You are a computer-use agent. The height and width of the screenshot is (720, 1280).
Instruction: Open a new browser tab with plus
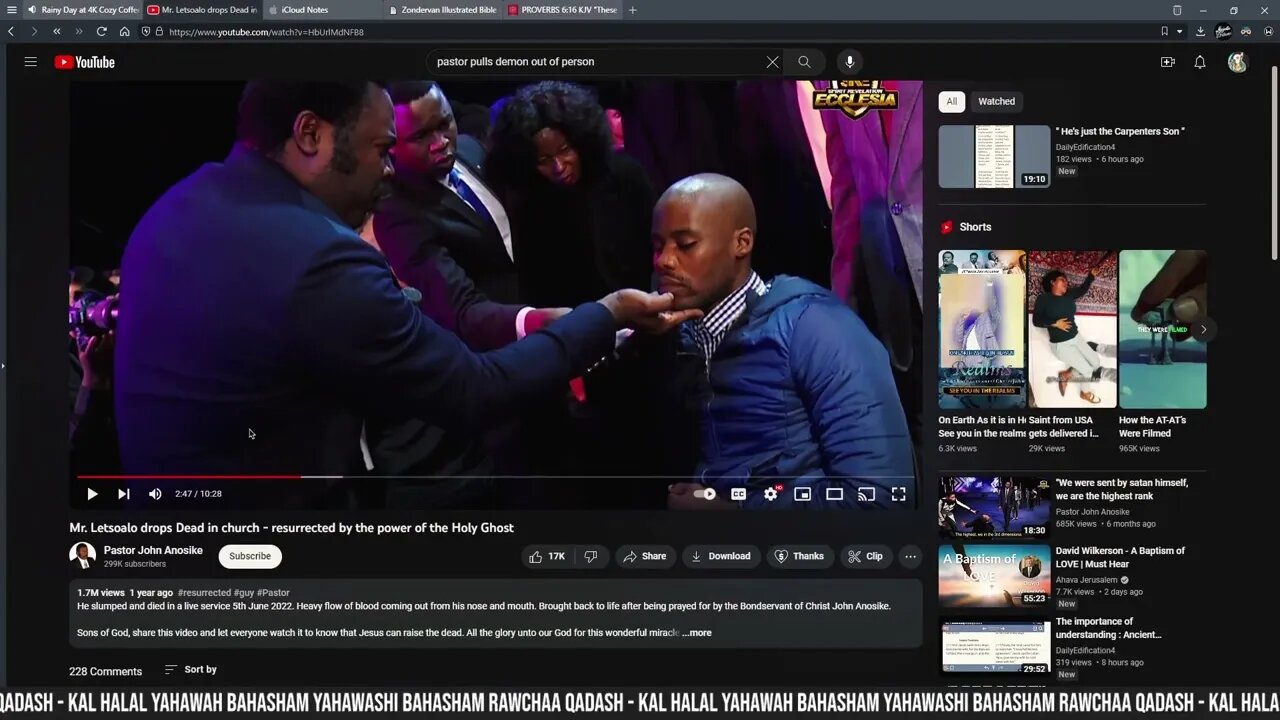click(633, 10)
